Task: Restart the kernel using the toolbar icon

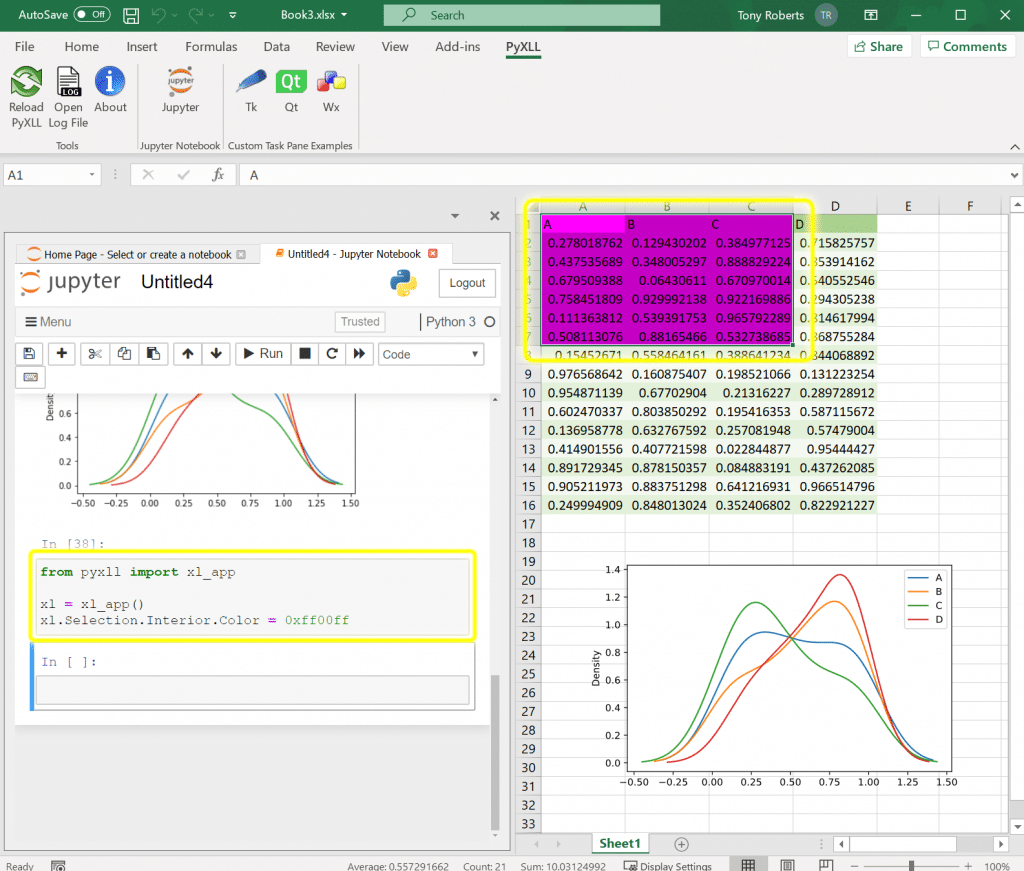Action: [332, 354]
